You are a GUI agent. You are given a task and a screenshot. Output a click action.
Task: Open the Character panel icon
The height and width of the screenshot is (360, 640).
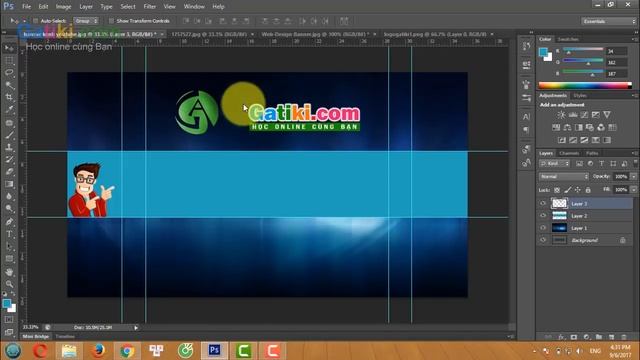coord(527,117)
